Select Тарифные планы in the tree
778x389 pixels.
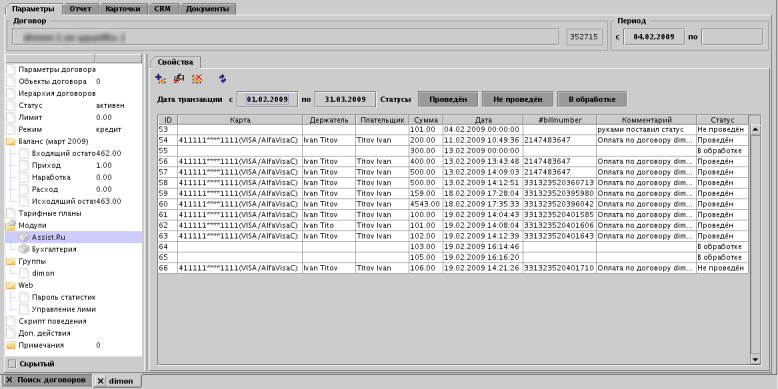click(x=50, y=213)
